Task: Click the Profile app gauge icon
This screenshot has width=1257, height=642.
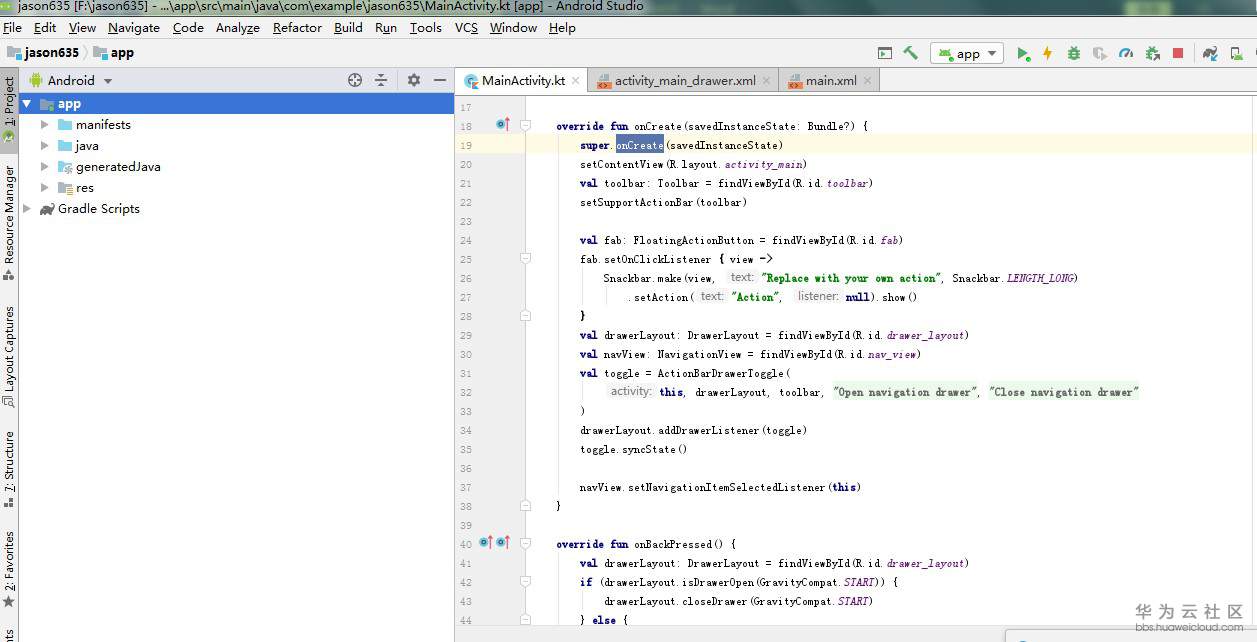Action: point(1126,53)
